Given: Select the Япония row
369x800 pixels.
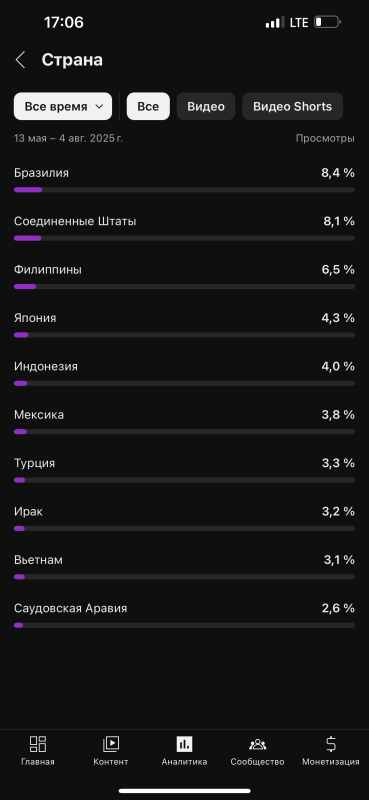Looking at the screenshot, I should point(184,325).
